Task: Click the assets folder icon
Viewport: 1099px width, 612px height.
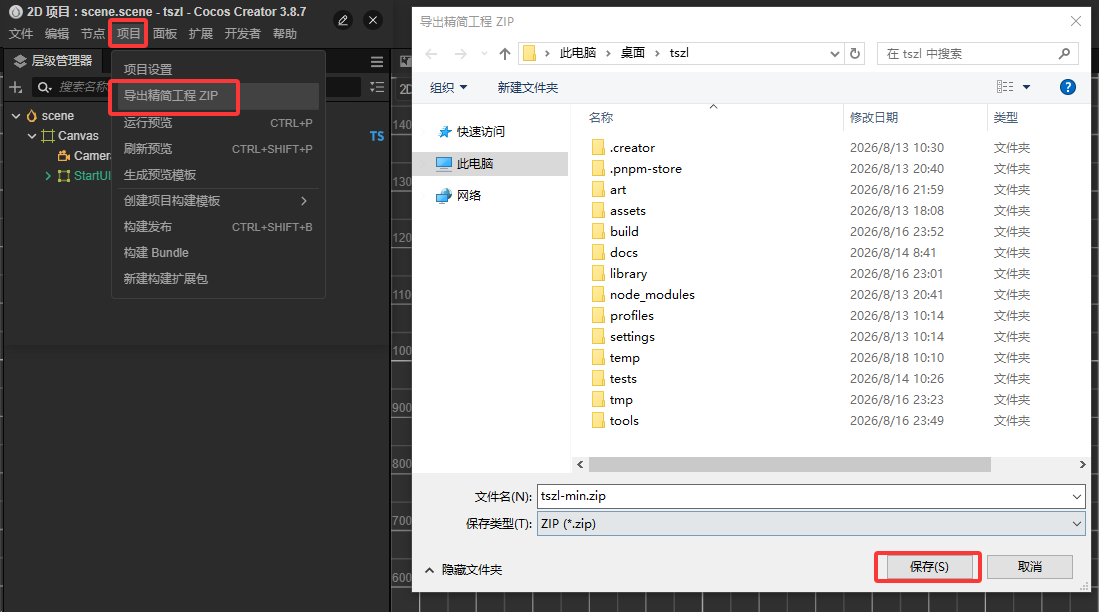Action: (x=598, y=210)
